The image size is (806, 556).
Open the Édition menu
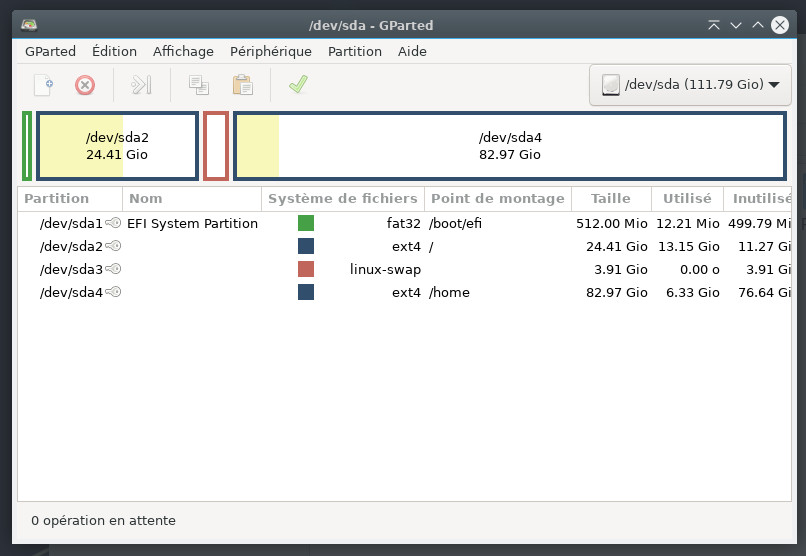pyautogui.click(x=114, y=51)
